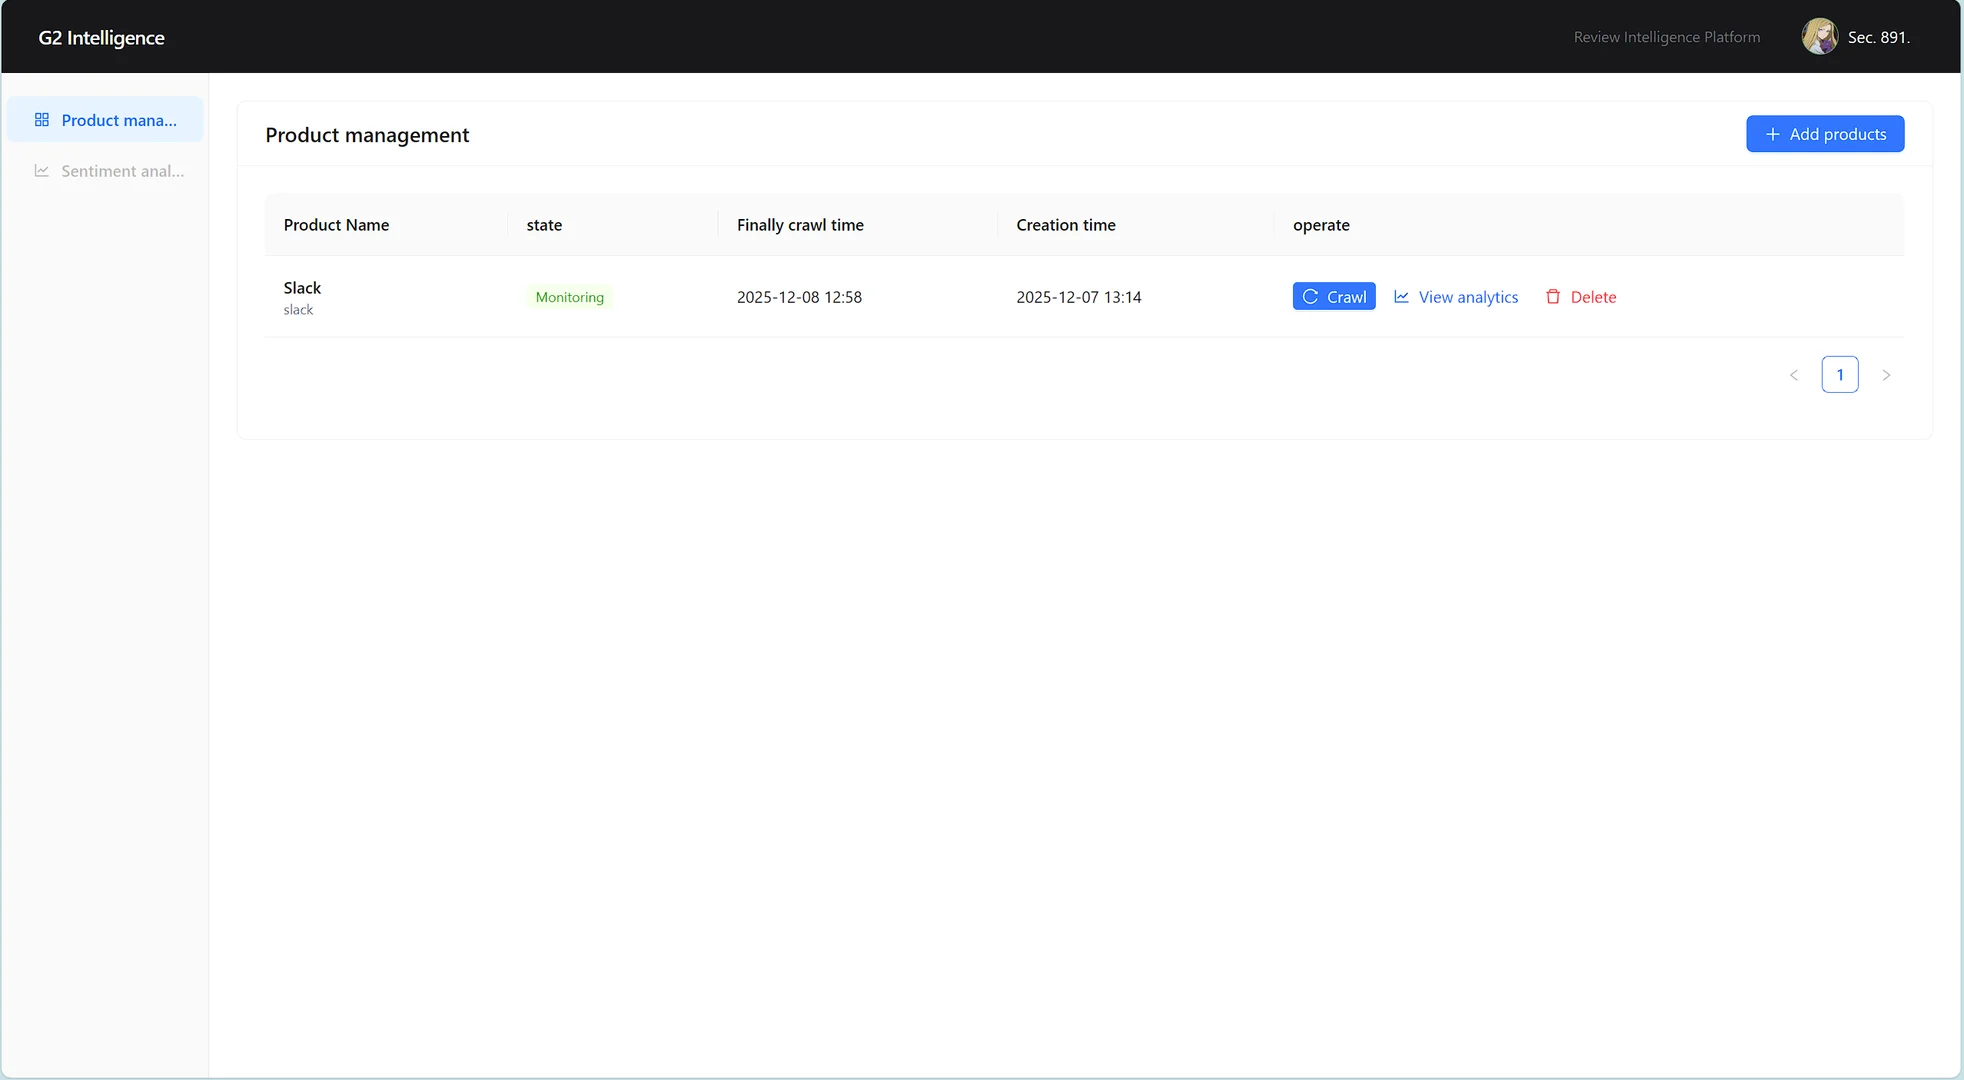Select Product management in the sidebar
Image resolution: width=1964 pixels, height=1080 pixels.
118,120
